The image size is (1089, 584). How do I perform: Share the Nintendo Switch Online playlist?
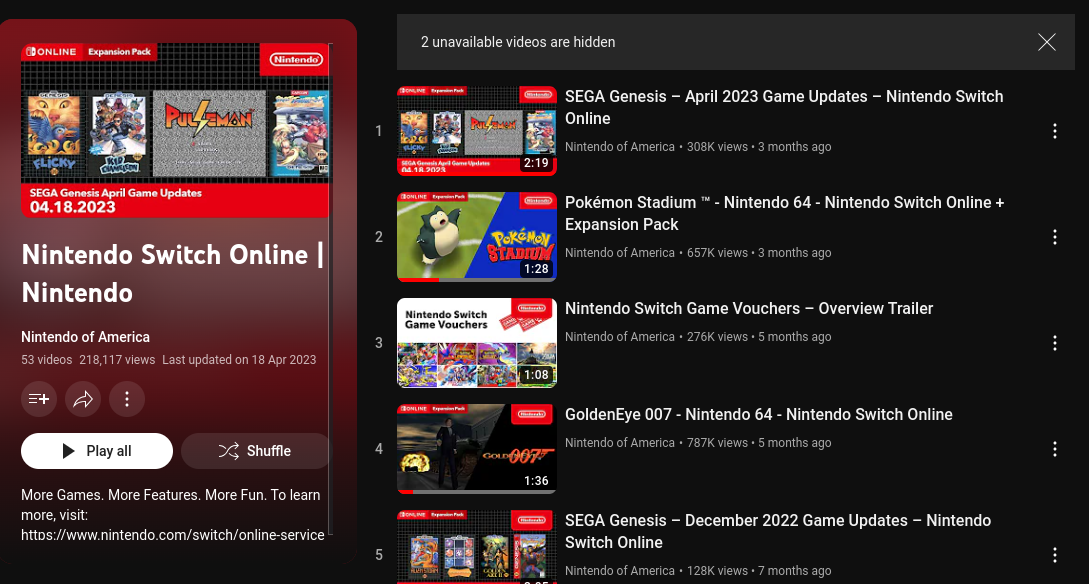point(83,399)
